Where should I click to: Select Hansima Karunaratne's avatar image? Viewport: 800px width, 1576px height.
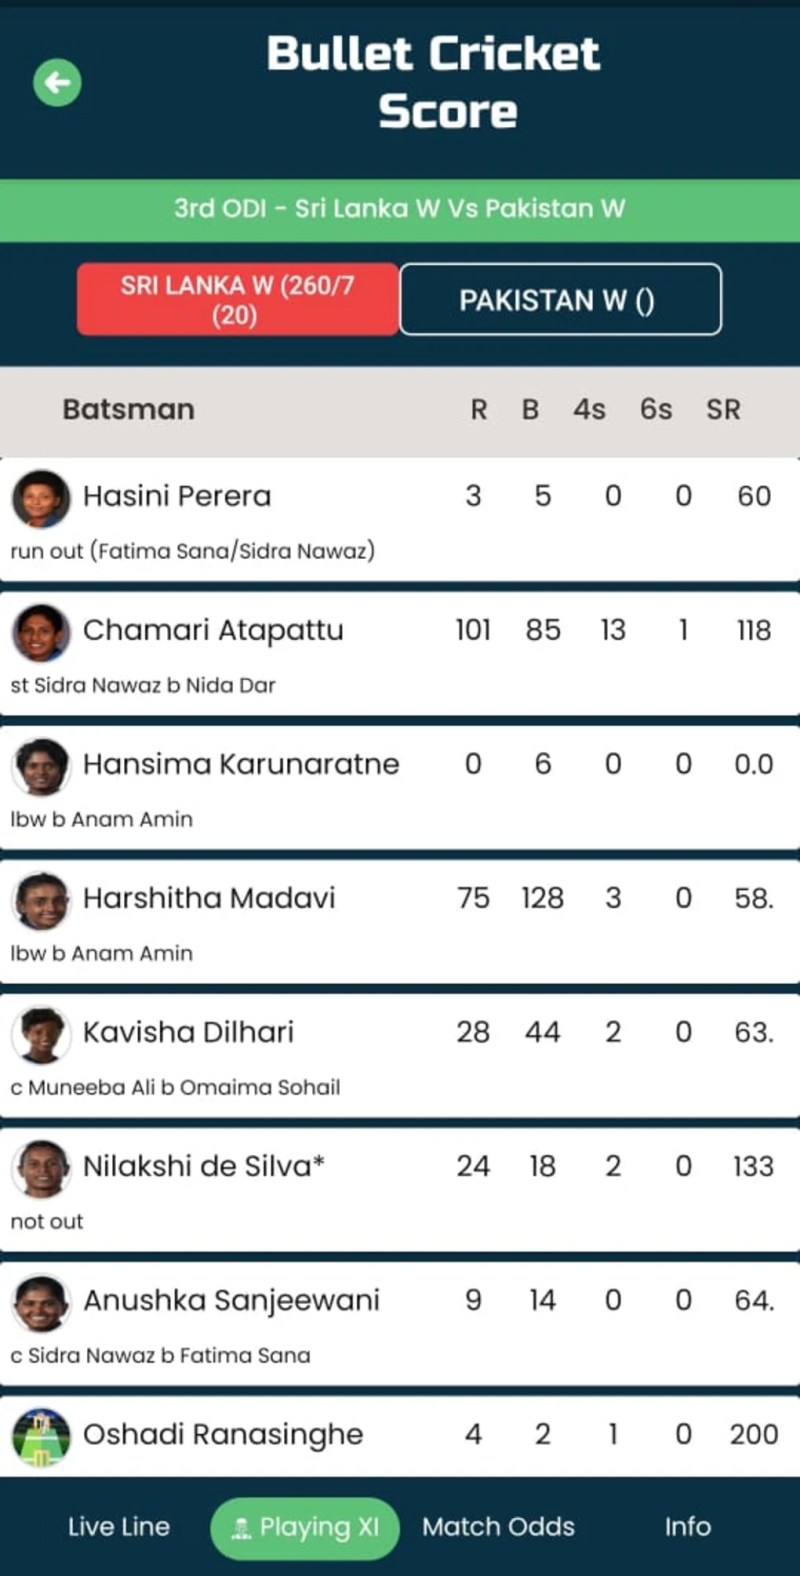(x=41, y=765)
